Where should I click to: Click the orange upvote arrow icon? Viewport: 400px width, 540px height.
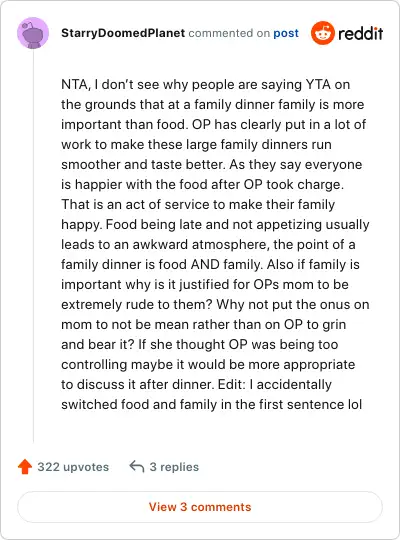[x=25, y=467]
